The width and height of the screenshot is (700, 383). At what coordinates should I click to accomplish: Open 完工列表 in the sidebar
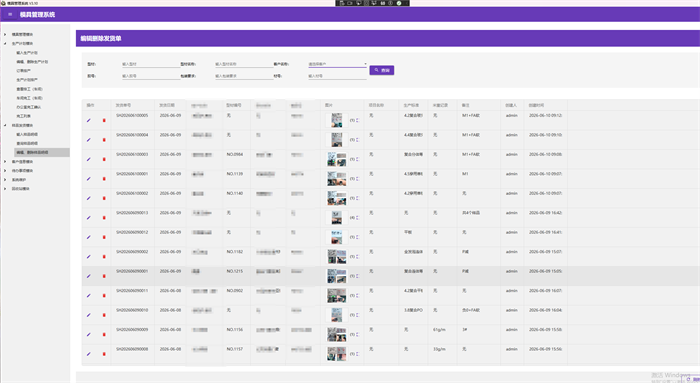coord(24,116)
